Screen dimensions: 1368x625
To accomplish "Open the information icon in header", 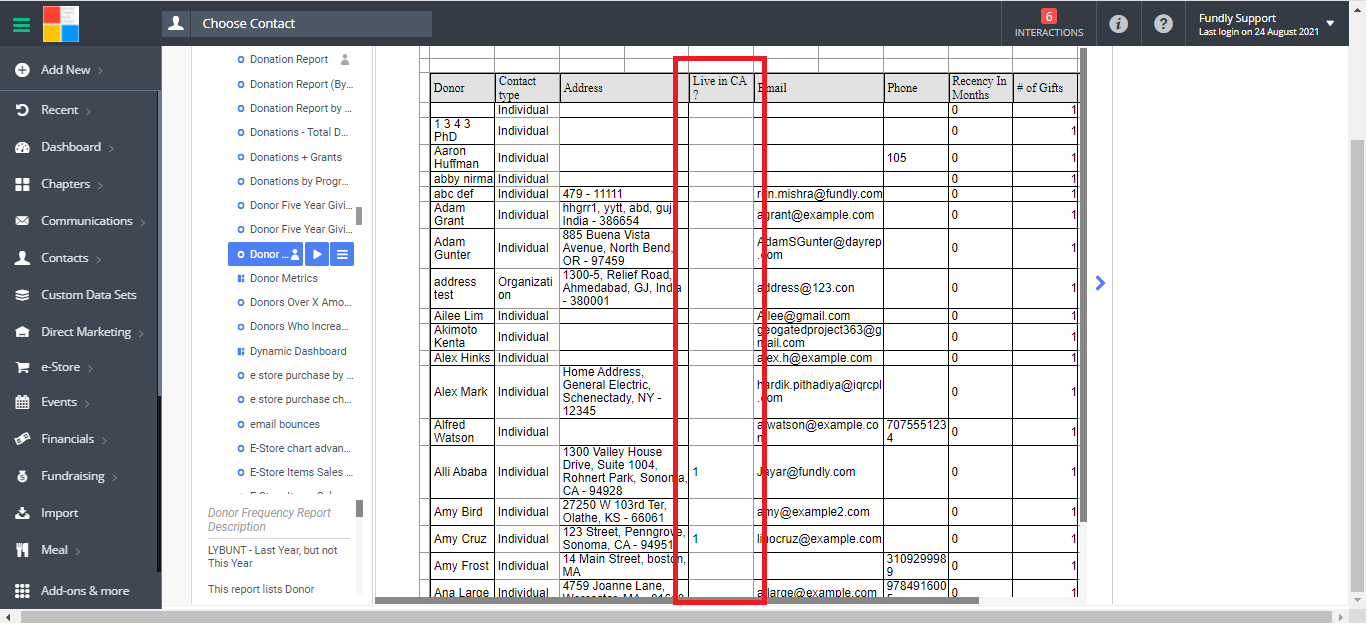I will pyautogui.click(x=1119, y=23).
